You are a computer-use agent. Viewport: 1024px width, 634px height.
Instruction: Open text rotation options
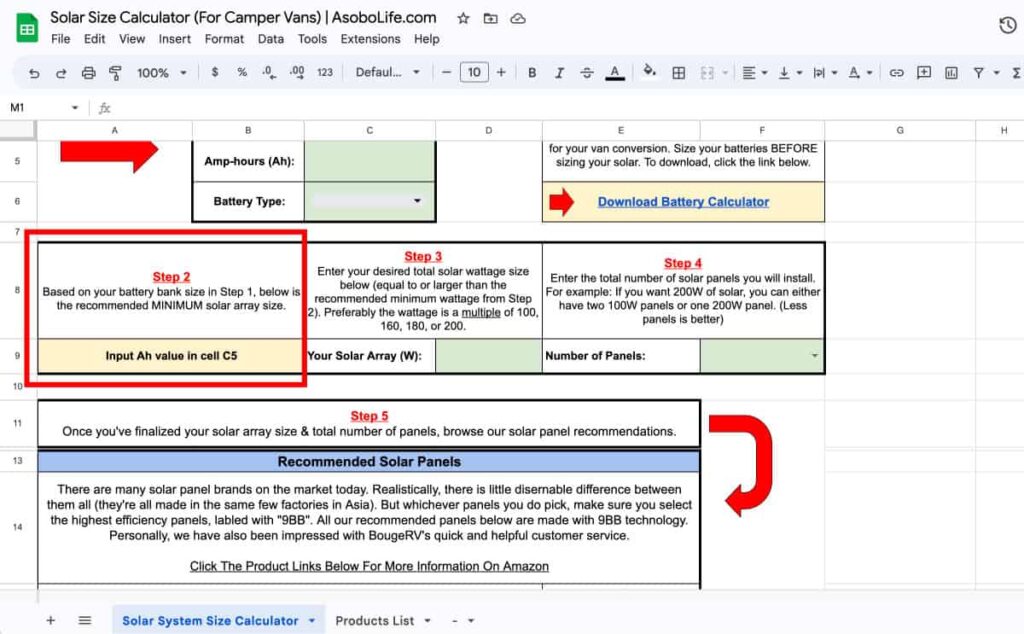pos(860,73)
